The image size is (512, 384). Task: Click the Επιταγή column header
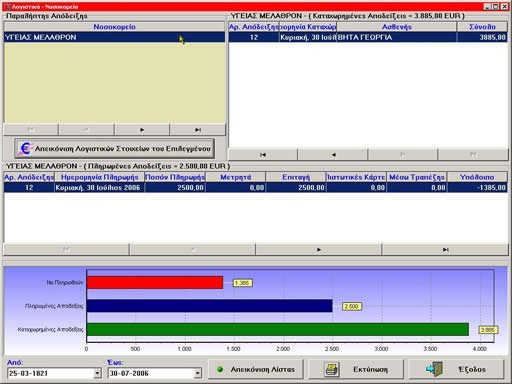(x=296, y=177)
